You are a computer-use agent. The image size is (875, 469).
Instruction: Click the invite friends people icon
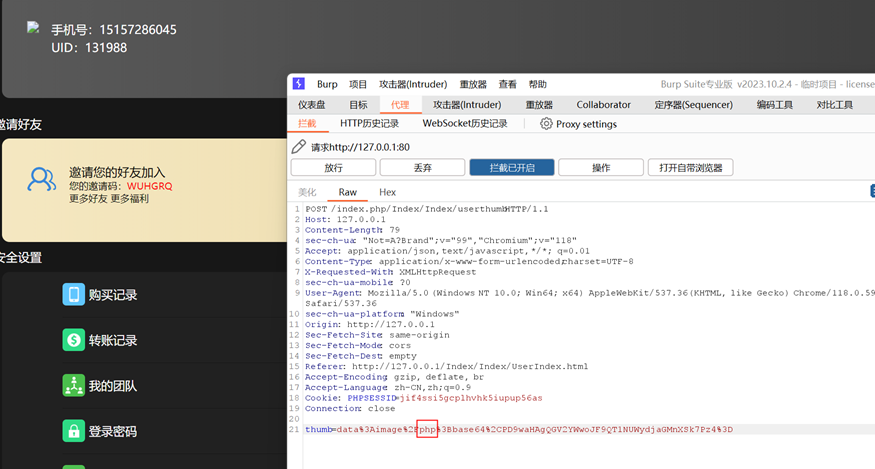click(42, 179)
